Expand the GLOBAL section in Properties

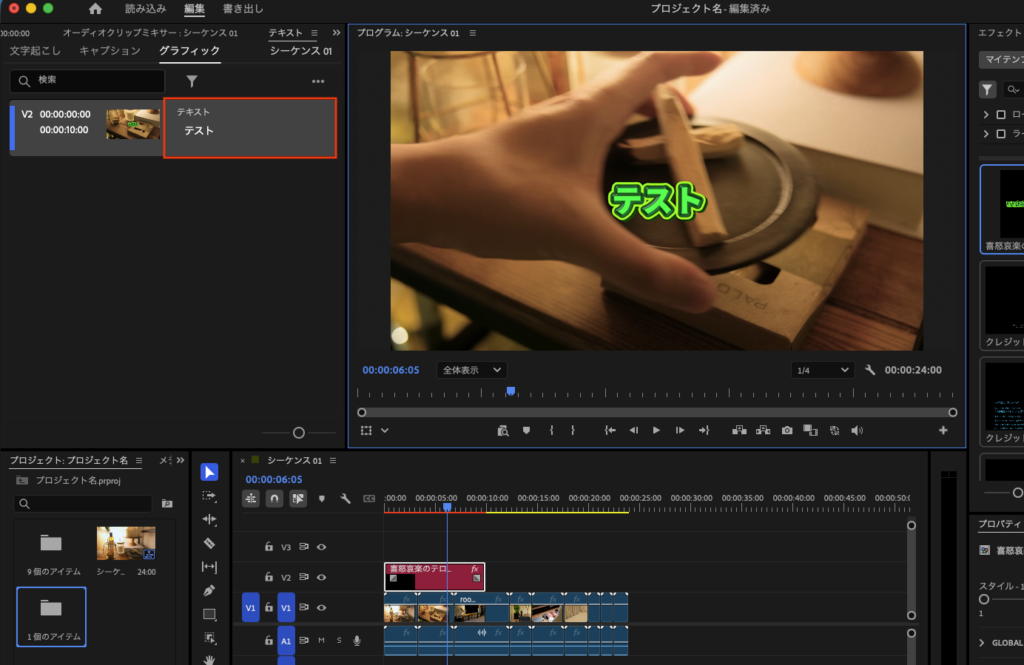point(982,643)
